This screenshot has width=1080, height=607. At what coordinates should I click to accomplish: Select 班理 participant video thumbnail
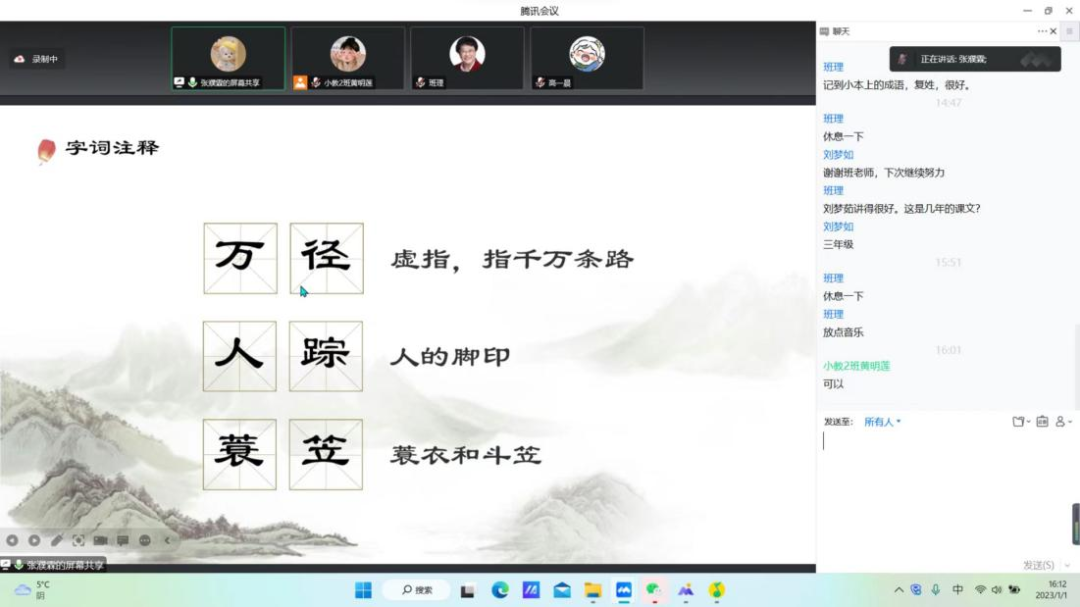(x=467, y=58)
